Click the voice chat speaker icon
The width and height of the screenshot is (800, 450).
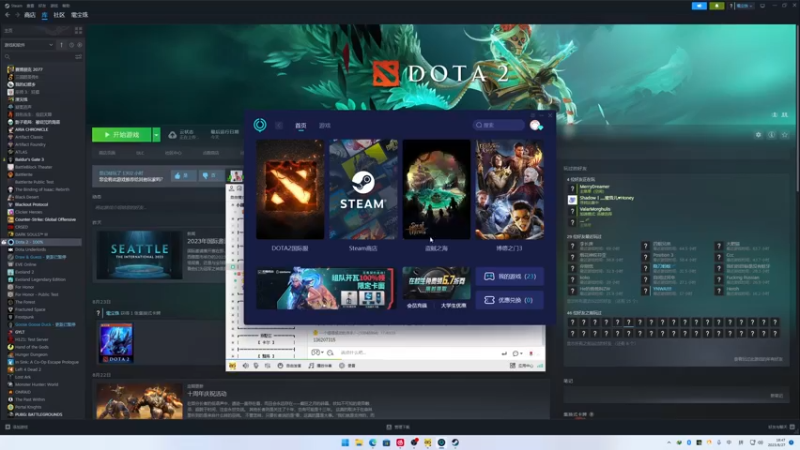coord(245,366)
